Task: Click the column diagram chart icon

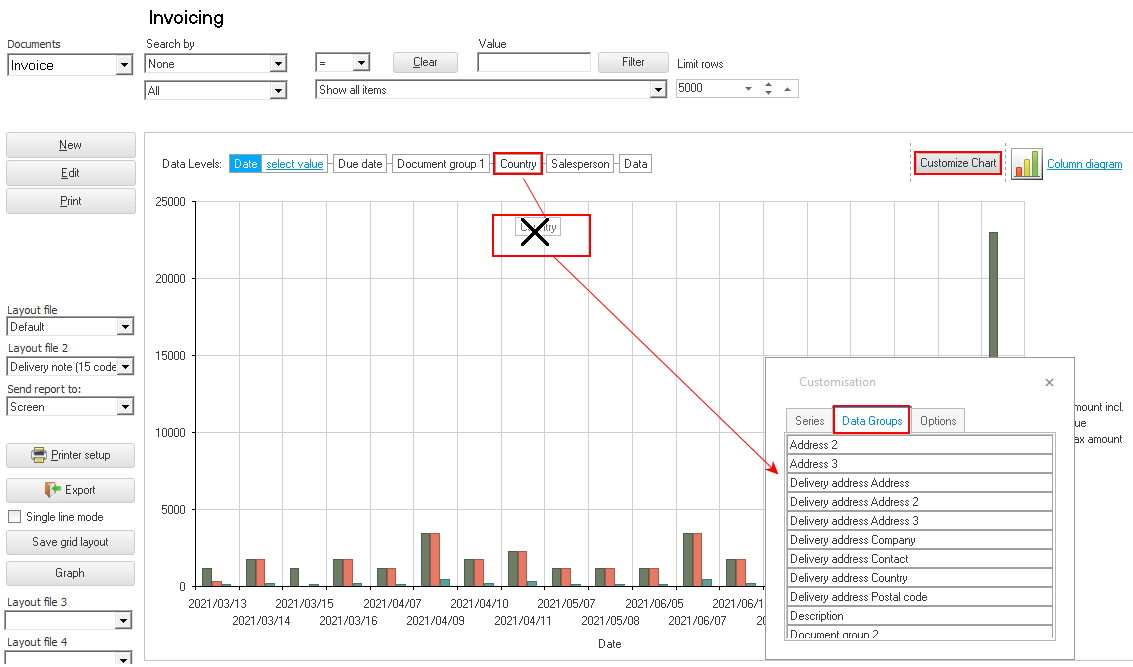Action: 1026,164
